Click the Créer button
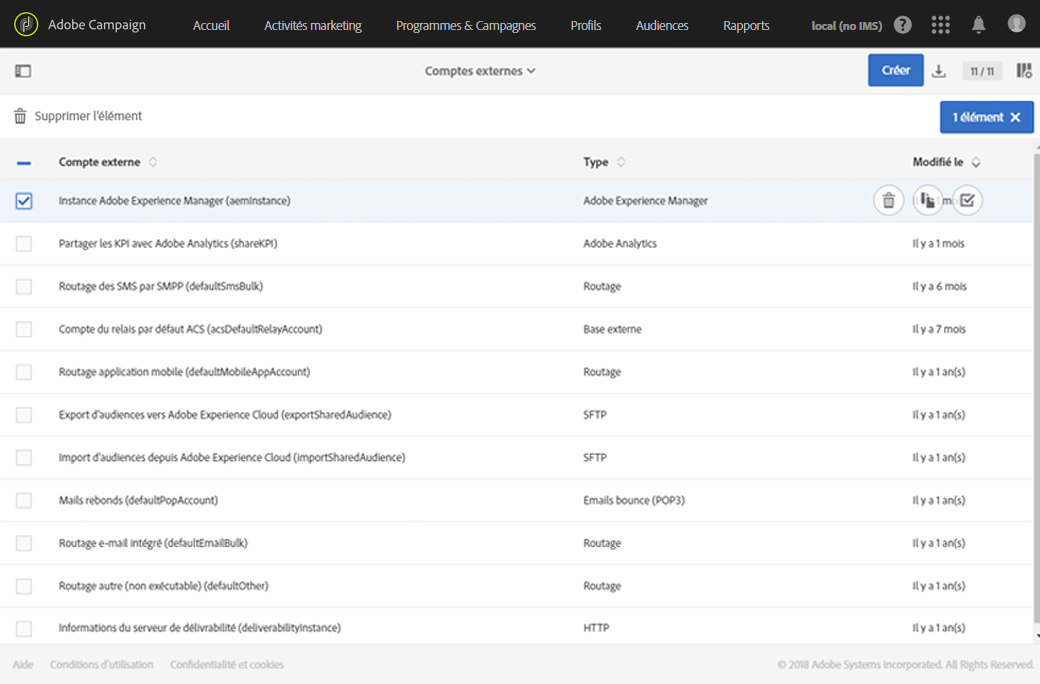The width and height of the screenshot is (1040, 684). [x=895, y=70]
